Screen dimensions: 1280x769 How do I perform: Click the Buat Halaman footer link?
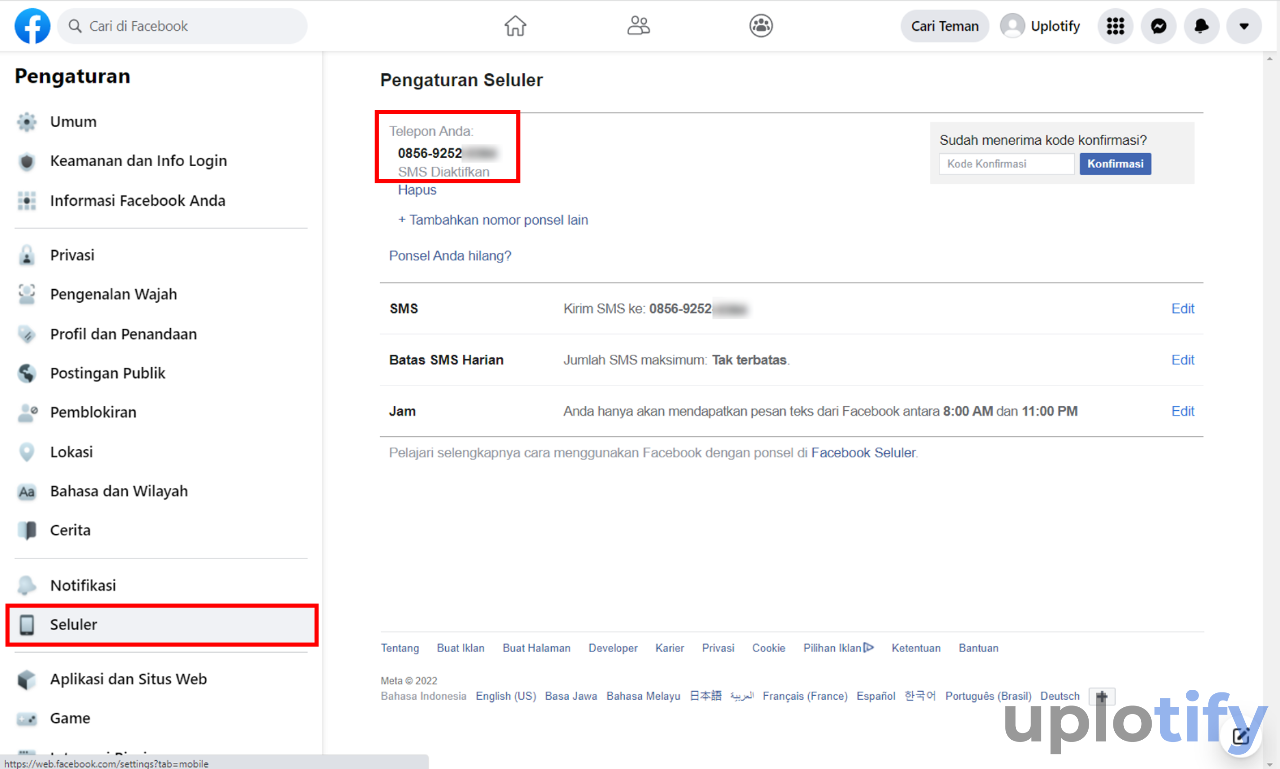tap(537, 648)
